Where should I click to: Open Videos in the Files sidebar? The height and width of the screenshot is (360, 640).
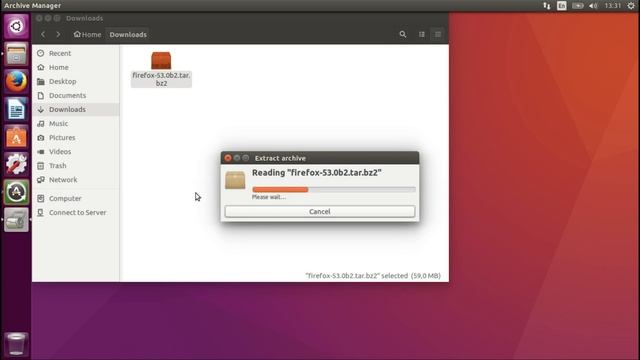click(76, 151)
